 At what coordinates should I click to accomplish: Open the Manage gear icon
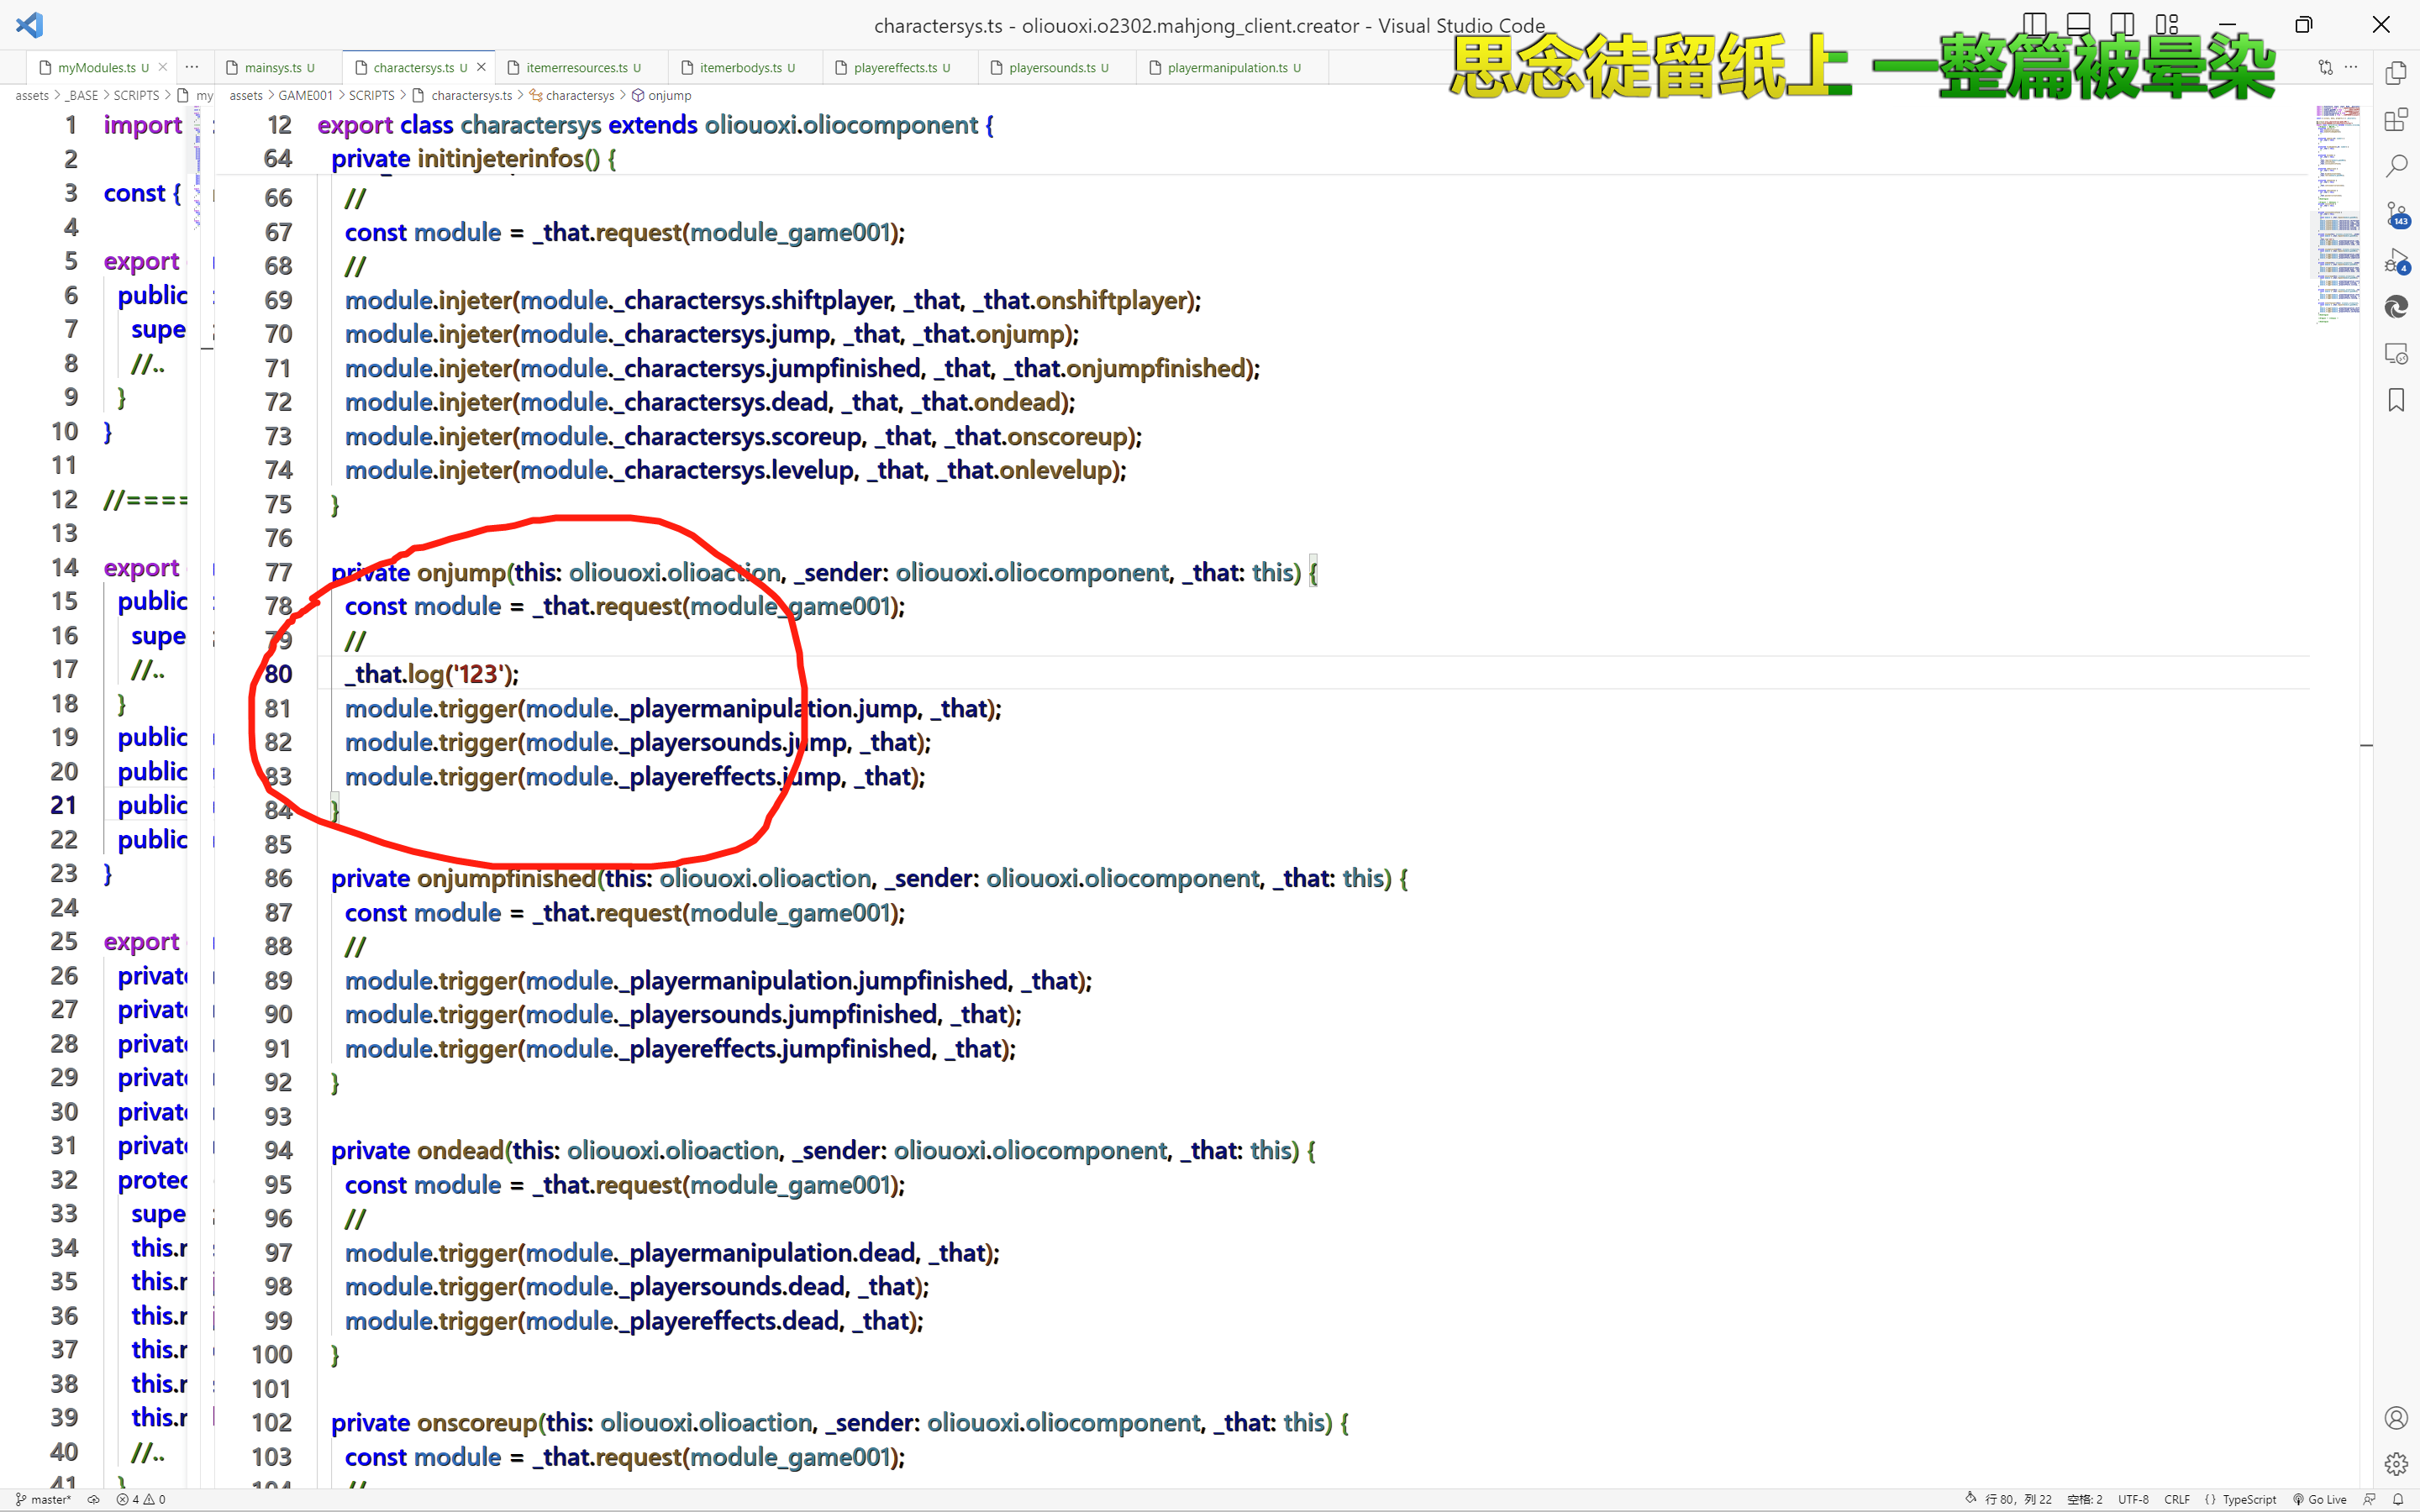pyautogui.click(x=2396, y=1463)
